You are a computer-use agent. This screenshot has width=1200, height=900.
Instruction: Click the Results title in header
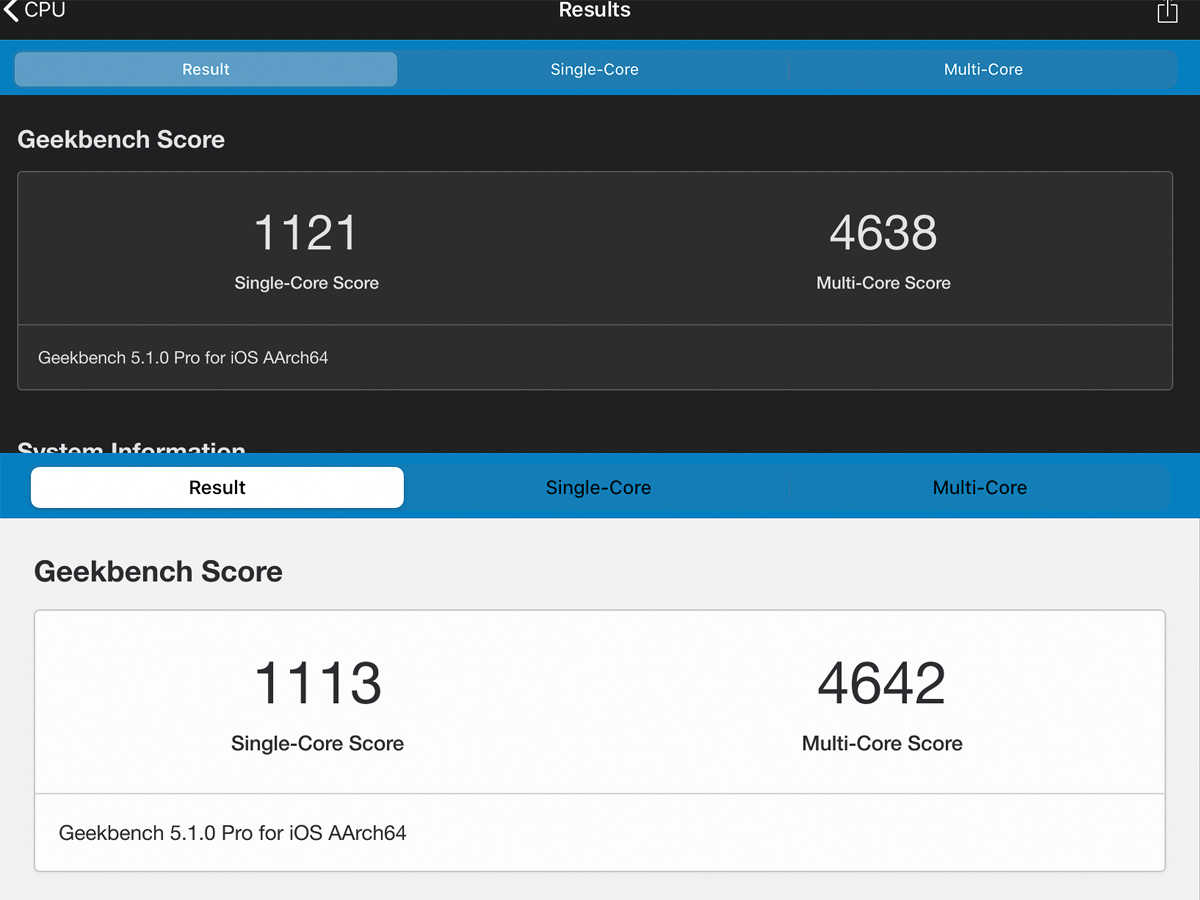point(594,10)
